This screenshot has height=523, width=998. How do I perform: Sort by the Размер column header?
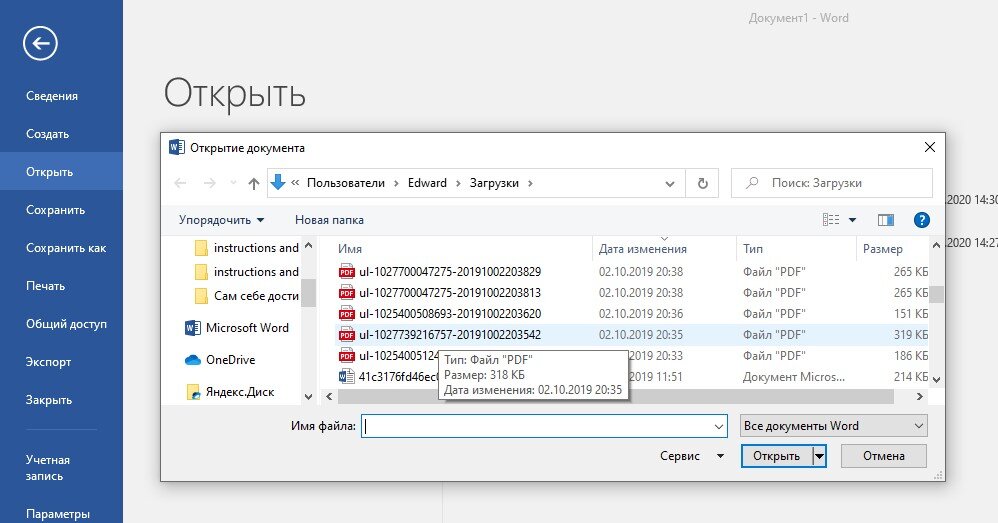tap(882, 249)
